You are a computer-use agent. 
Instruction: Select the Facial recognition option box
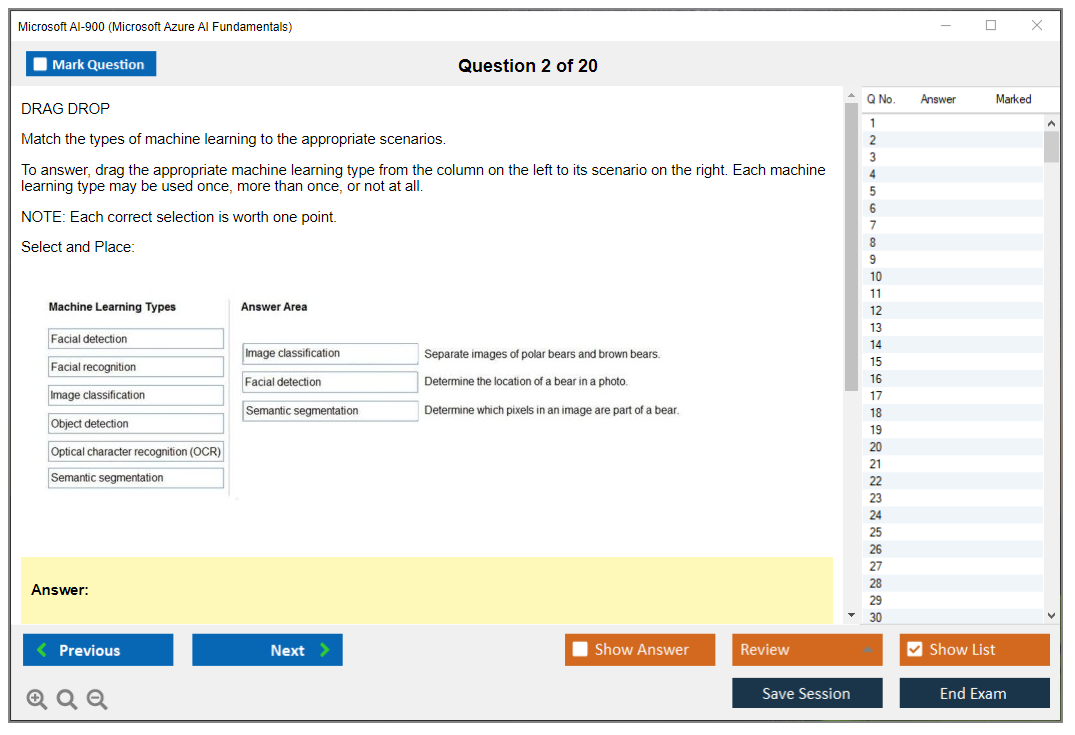point(135,366)
